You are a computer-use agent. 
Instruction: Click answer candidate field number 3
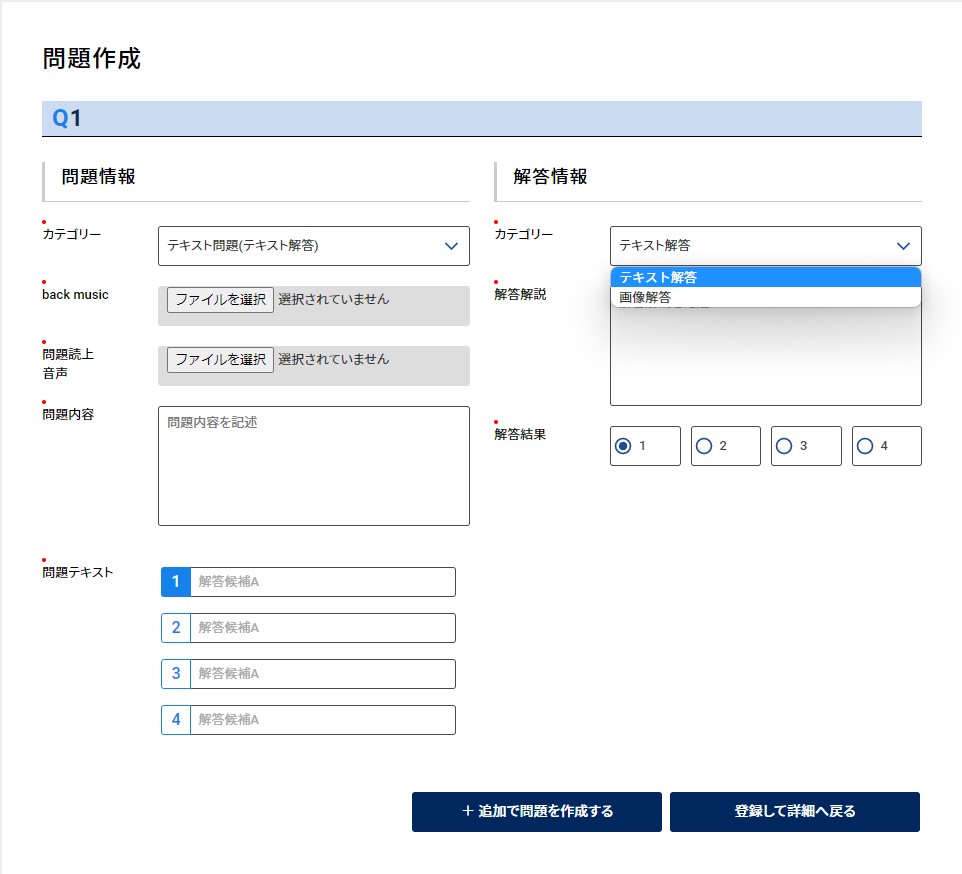pyautogui.click(x=322, y=674)
